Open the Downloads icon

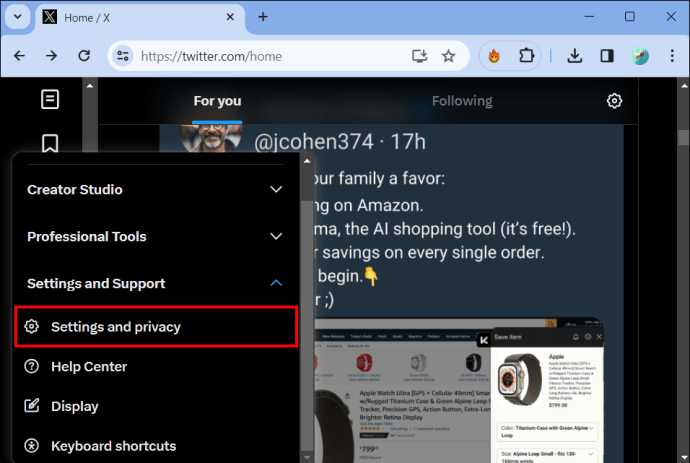[575, 56]
